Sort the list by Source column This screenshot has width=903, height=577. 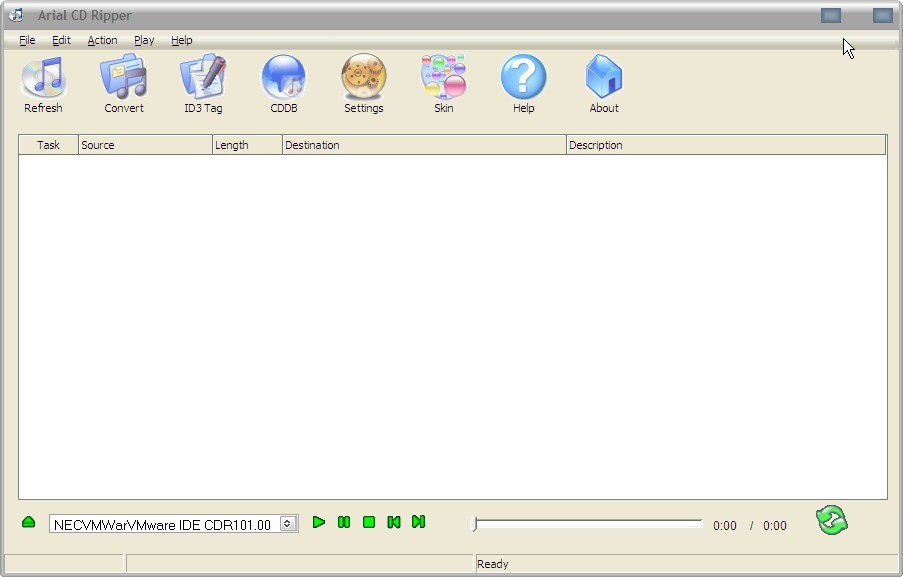tap(145, 145)
